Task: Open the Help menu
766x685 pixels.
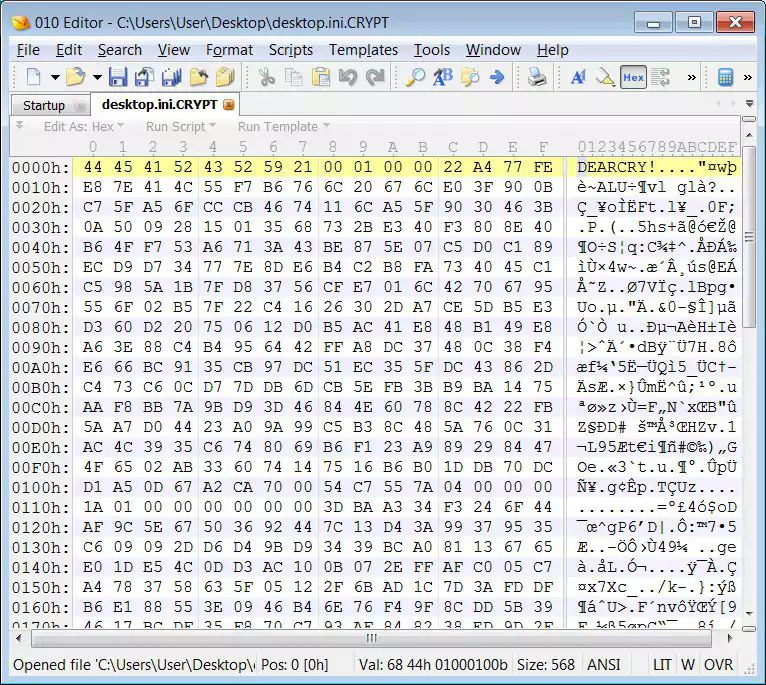Action: (x=553, y=50)
